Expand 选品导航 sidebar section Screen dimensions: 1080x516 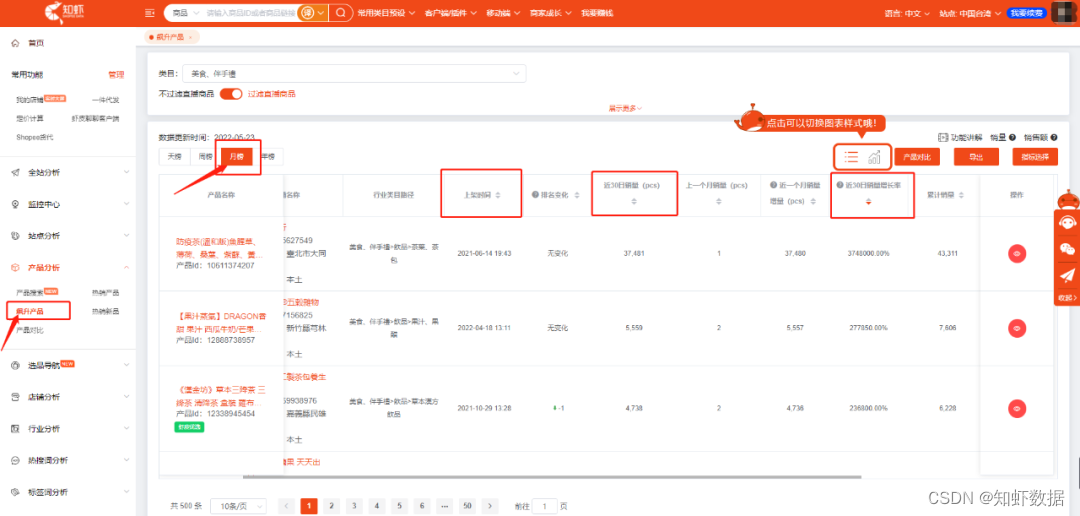(x=70, y=365)
